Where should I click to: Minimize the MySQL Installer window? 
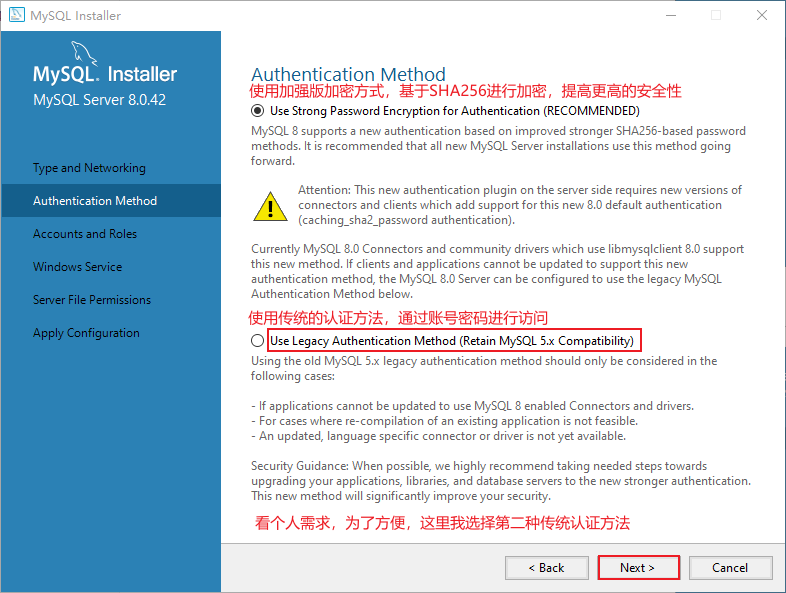coord(671,16)
